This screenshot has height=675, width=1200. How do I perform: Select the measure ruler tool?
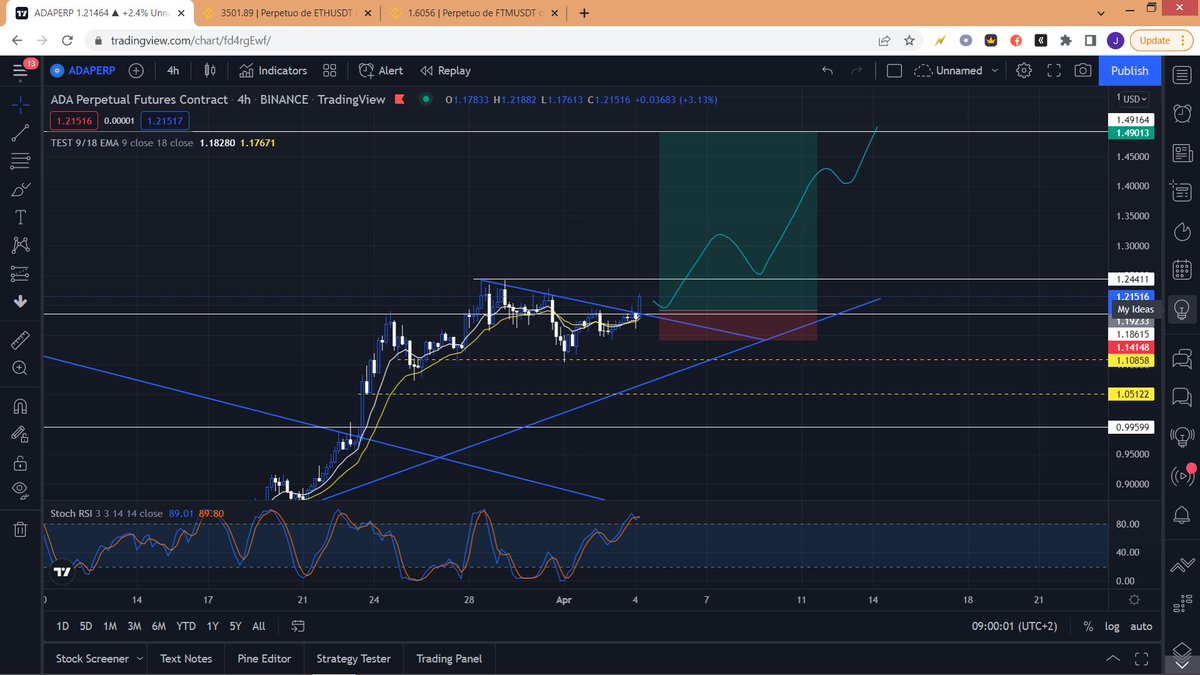(20, 340)
